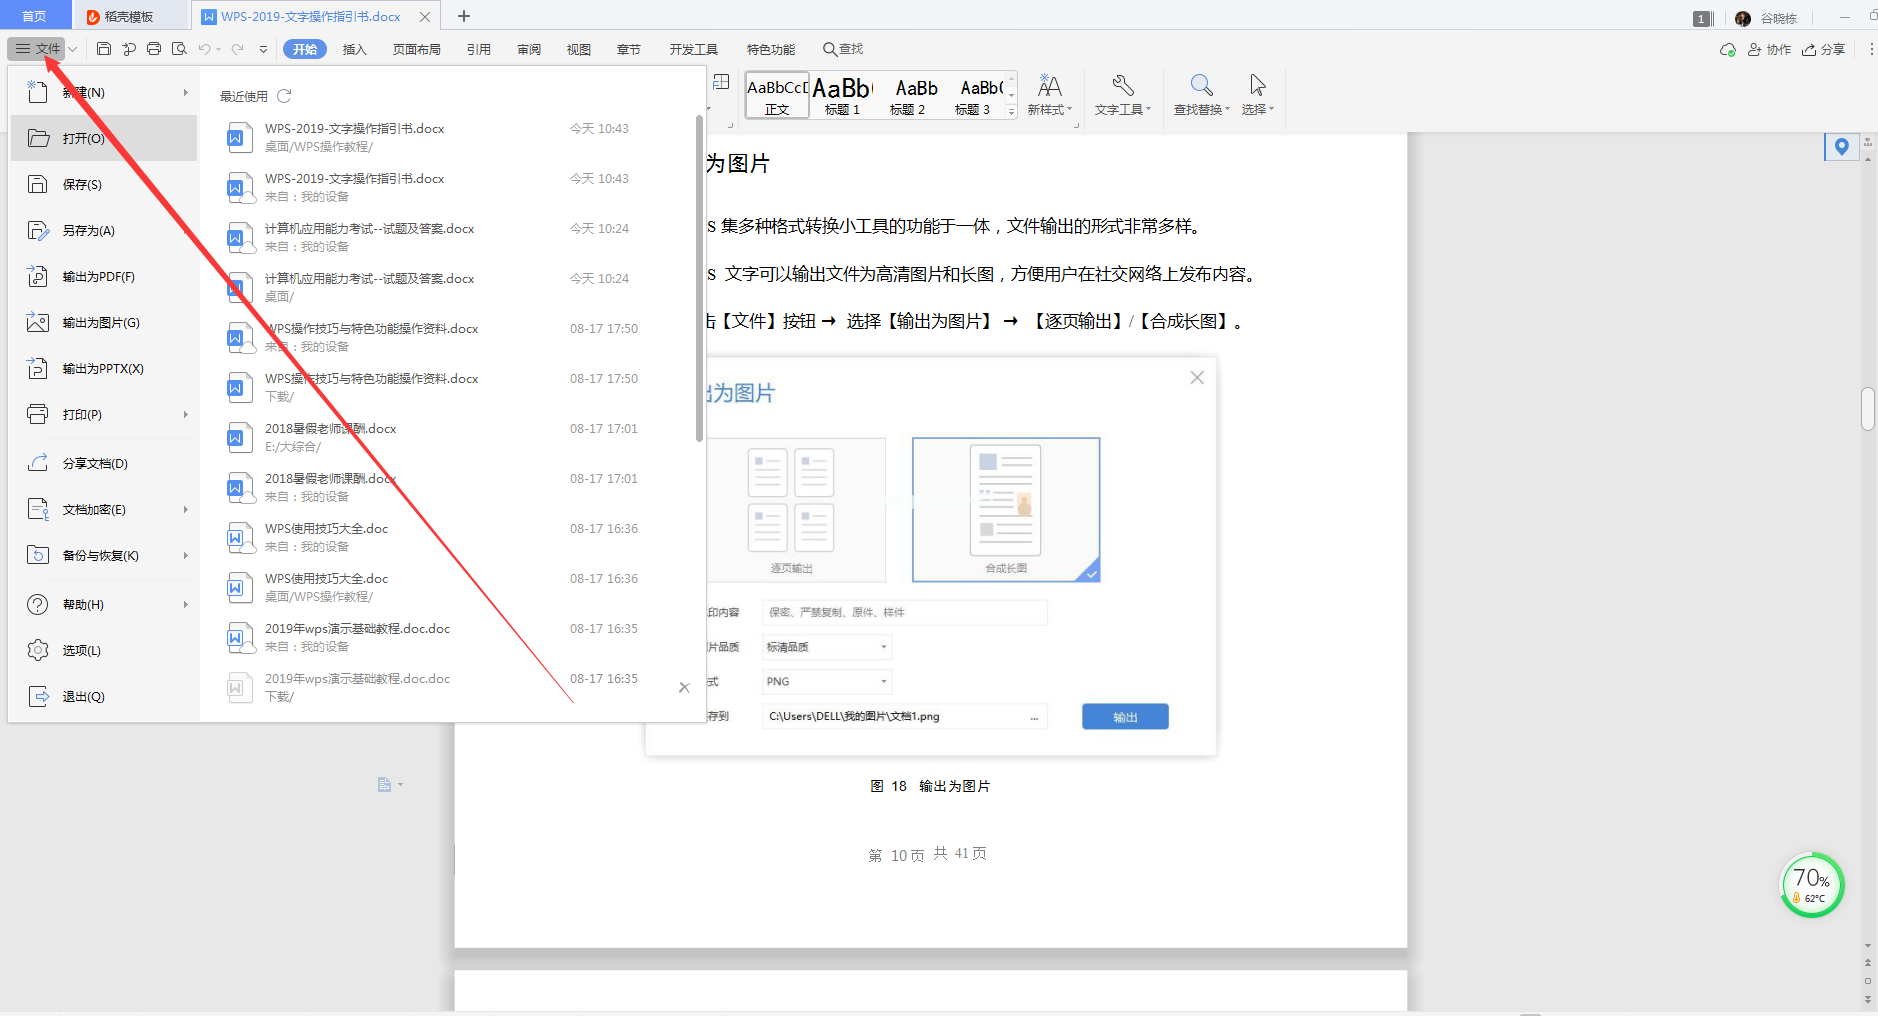Click the document vertical scrollbar thumb
This screenshot has width=1878, height=1016.
tap(1867, 408)
